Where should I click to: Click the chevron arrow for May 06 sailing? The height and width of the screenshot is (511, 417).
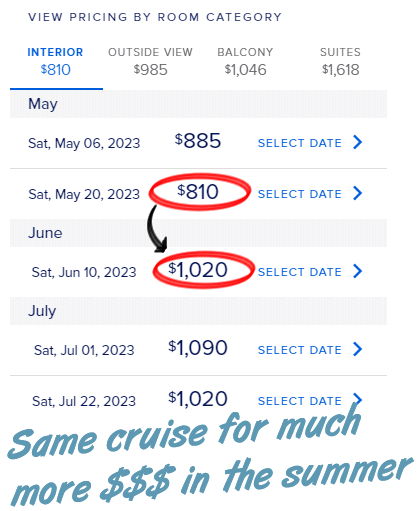point(357,142)
